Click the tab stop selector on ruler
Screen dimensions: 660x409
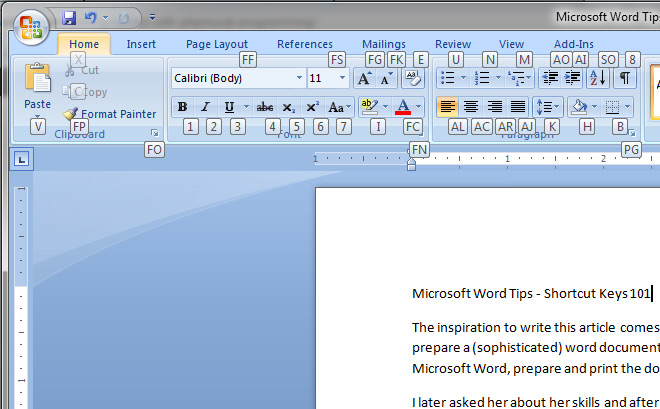pos(21,159)
